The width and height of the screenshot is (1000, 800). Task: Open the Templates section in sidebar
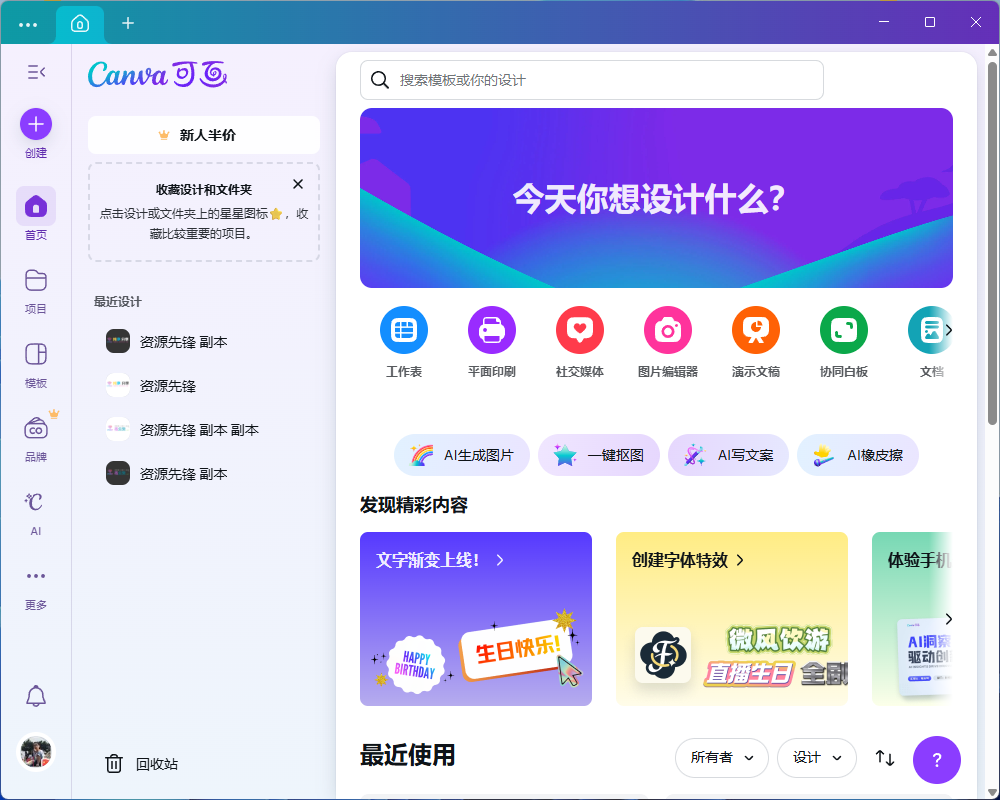36,354
